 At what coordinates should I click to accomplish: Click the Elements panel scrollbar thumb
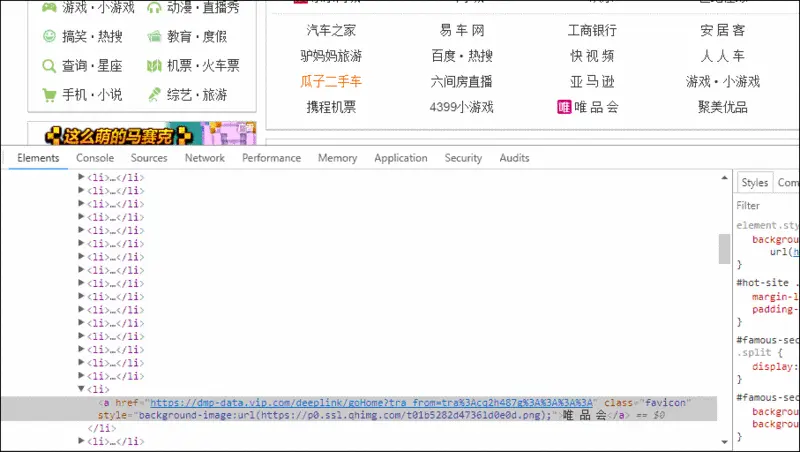(724, 249)
